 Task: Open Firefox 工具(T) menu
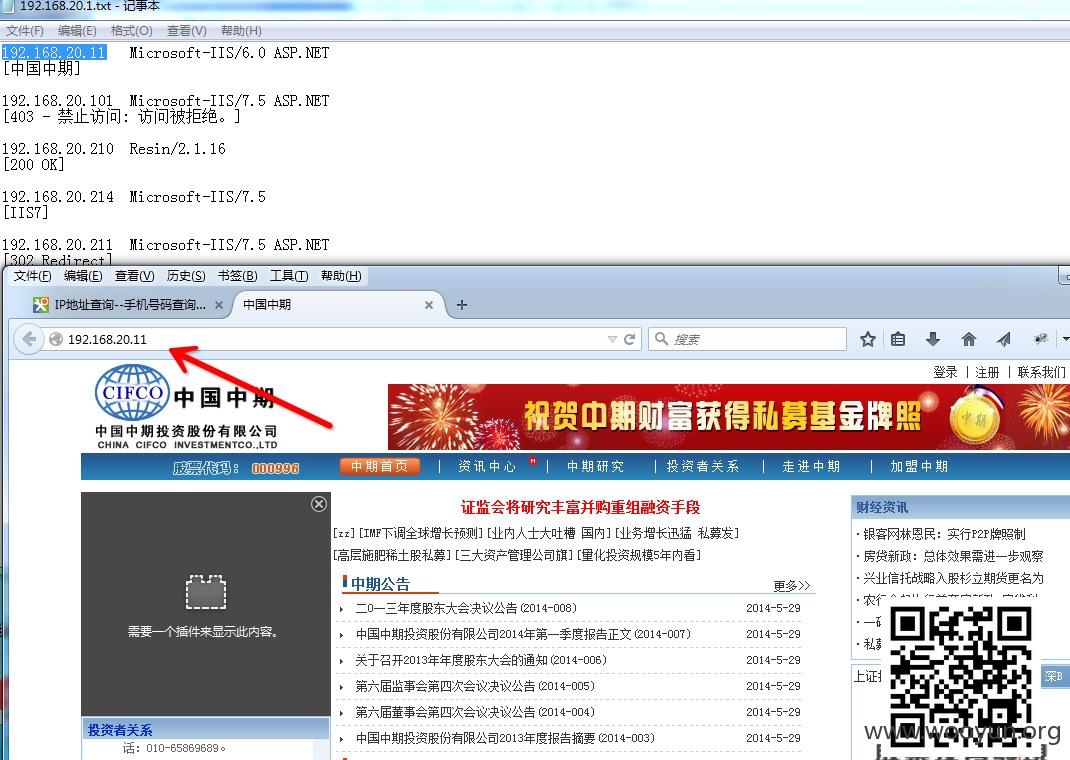(x=289, y=276)
